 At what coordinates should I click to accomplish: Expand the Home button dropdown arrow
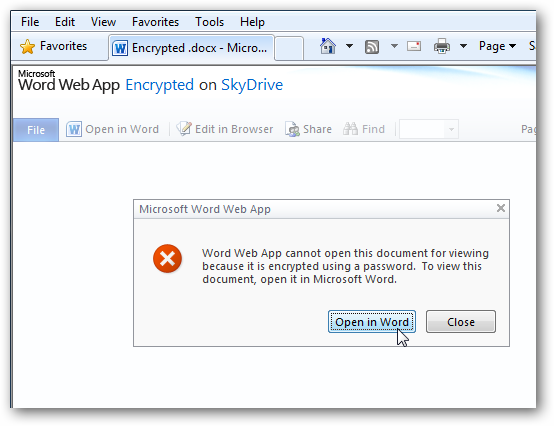349,46
